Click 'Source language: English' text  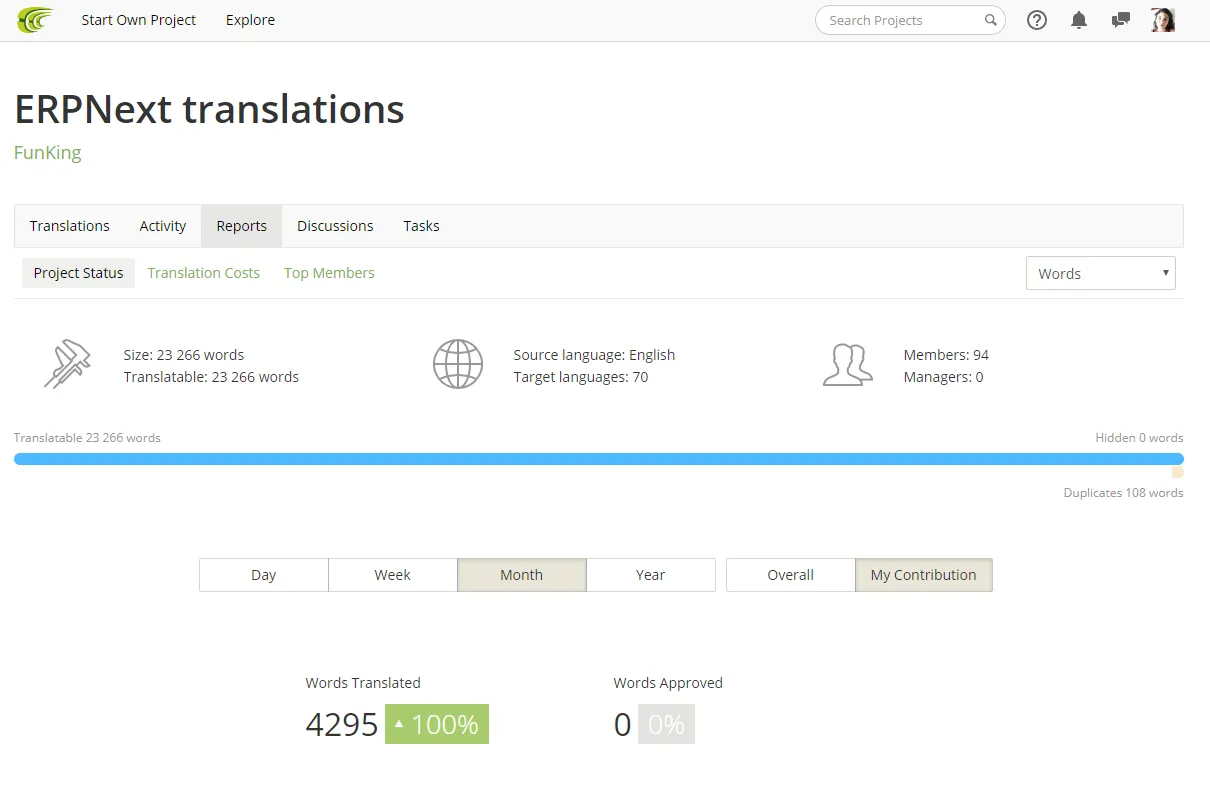(594, 355)
